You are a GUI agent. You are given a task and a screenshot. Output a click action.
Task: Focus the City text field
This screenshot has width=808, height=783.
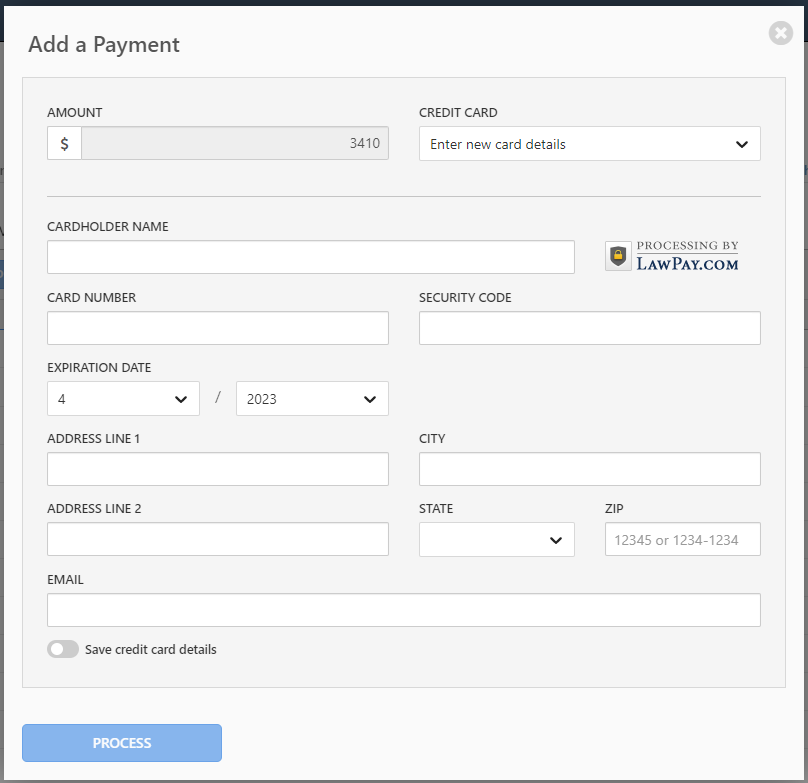click(590, 469)
